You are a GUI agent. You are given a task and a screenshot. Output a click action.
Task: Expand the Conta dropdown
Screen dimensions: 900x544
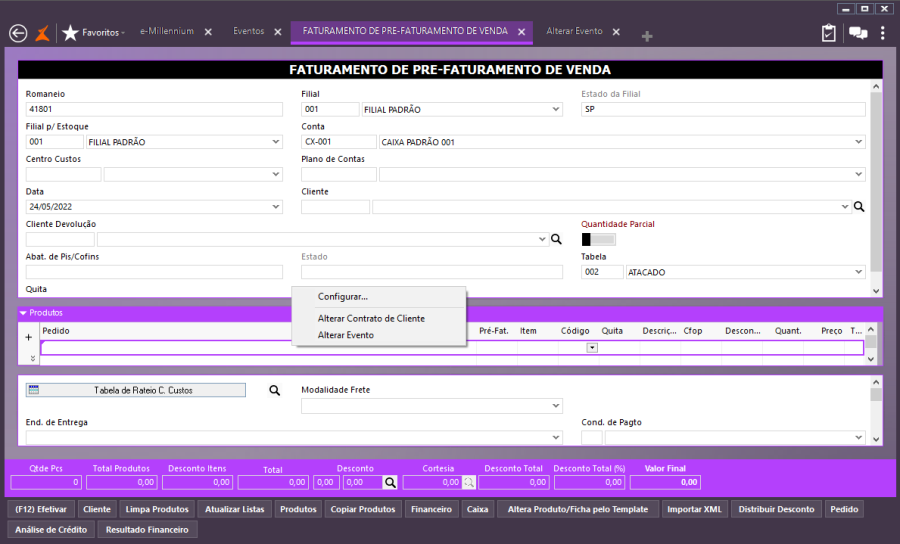(859, 142)
